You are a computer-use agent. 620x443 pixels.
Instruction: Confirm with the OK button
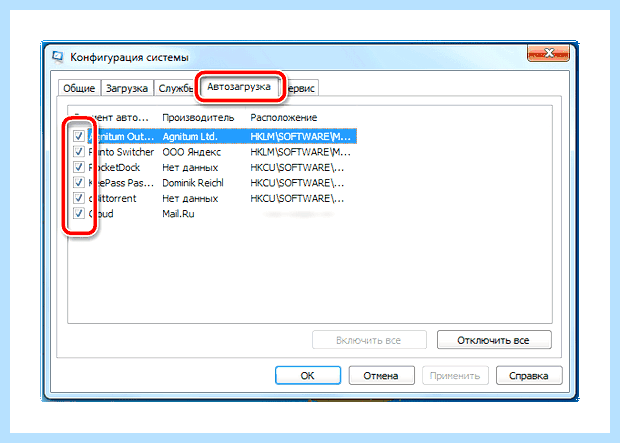tap(308, 375)
